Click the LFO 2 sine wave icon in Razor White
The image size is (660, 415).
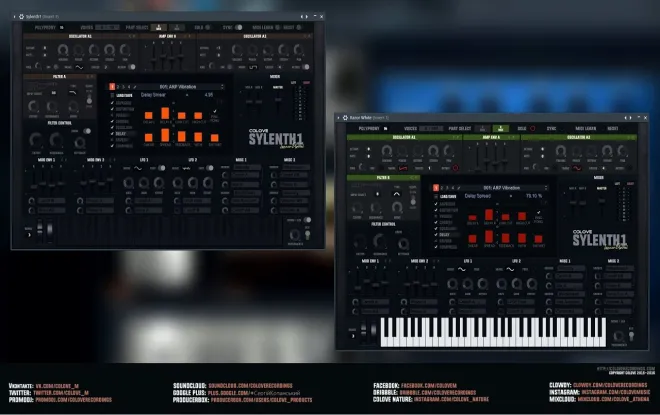[x=510, y=269]
